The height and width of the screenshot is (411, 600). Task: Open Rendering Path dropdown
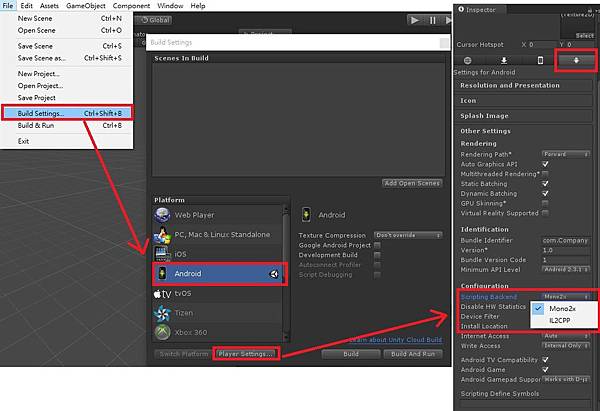(566, 154)
